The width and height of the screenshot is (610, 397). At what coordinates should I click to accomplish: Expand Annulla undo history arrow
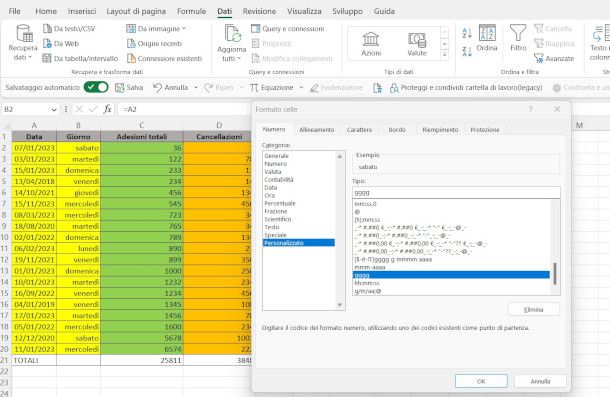click(x=196, y=88)
